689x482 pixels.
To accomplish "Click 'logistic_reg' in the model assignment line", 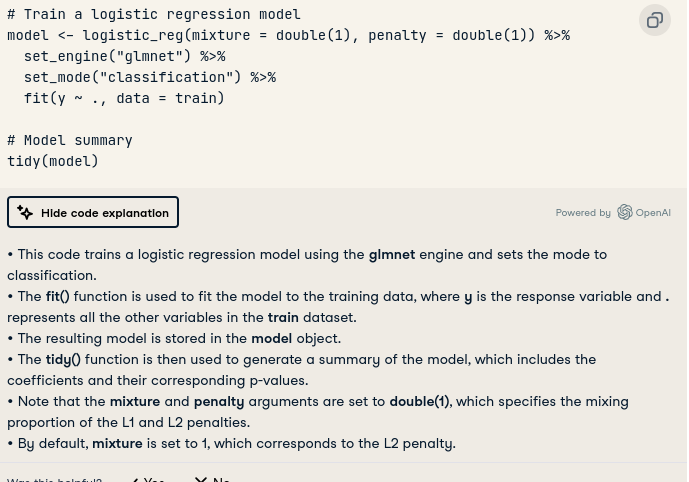I will 133,35.
